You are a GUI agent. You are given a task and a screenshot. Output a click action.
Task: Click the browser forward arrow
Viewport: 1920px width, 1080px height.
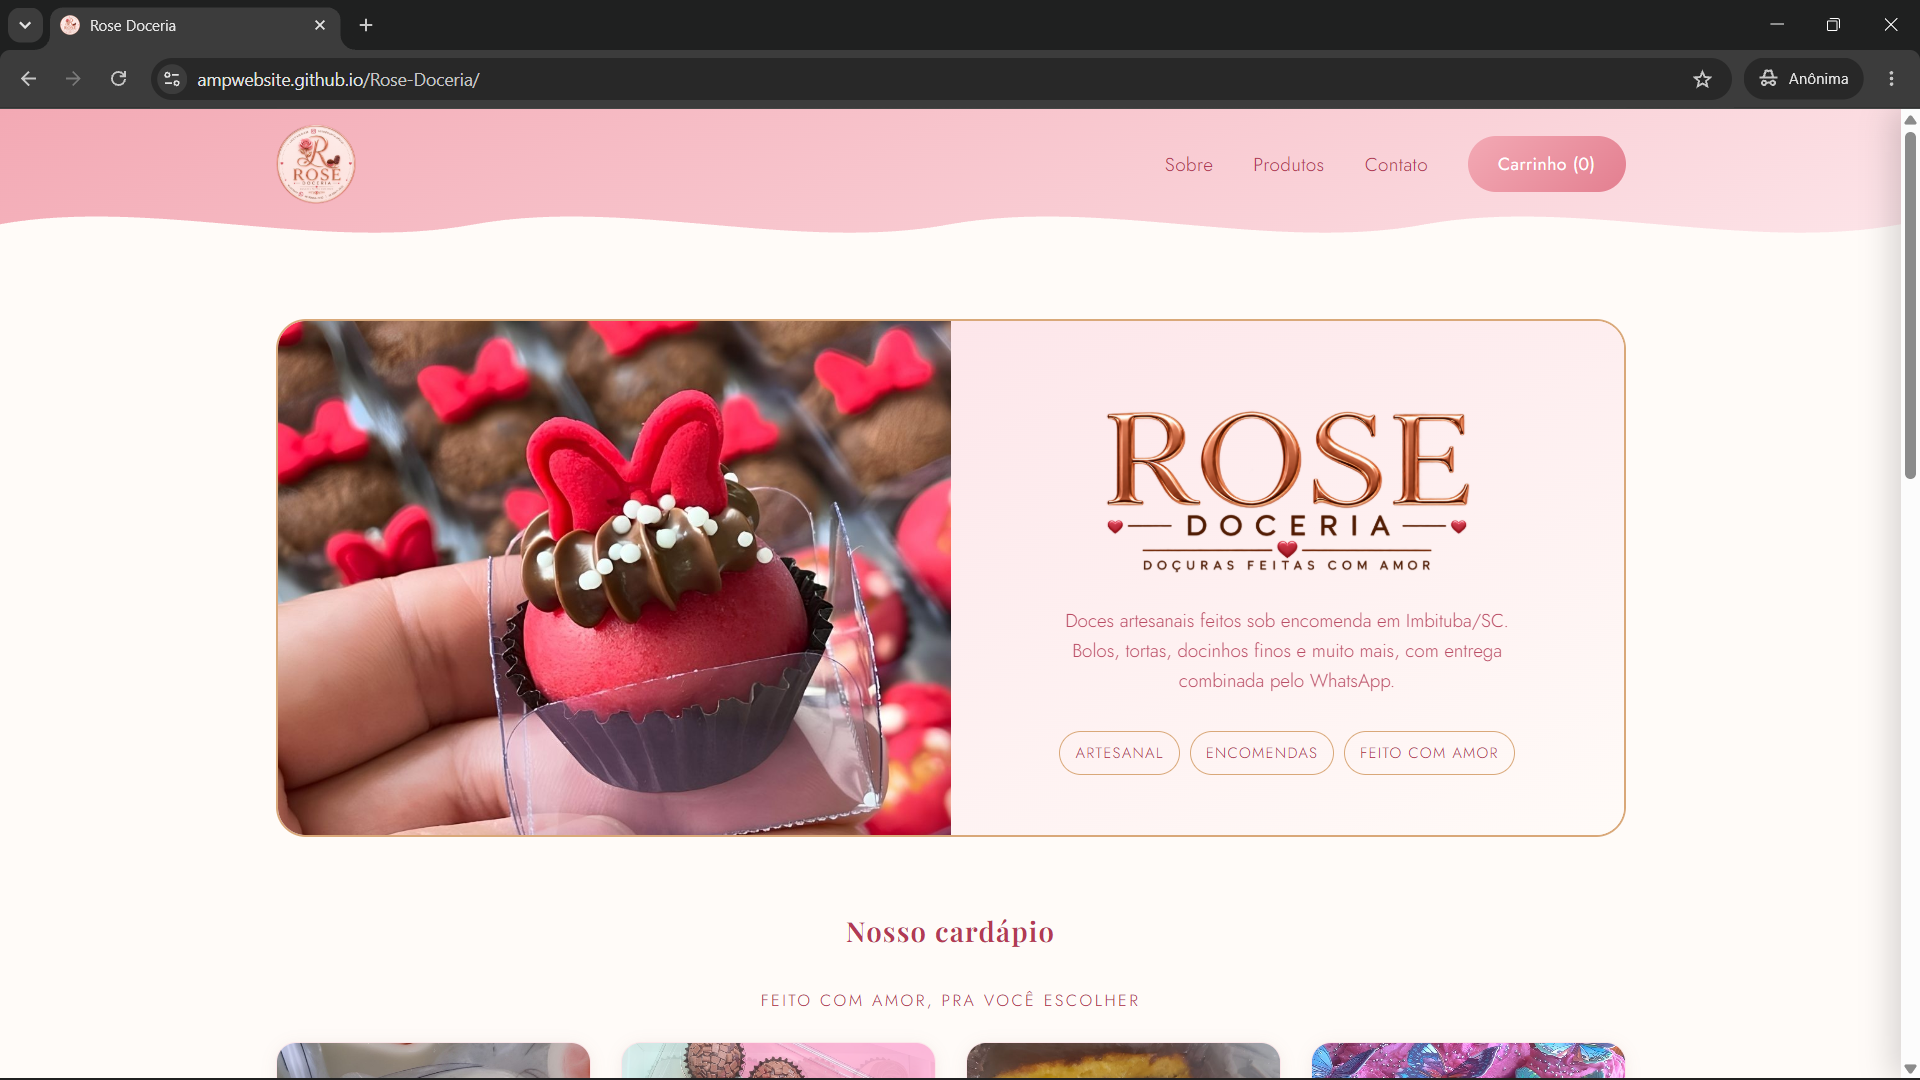pyautogui.click(x=73, y=79)
